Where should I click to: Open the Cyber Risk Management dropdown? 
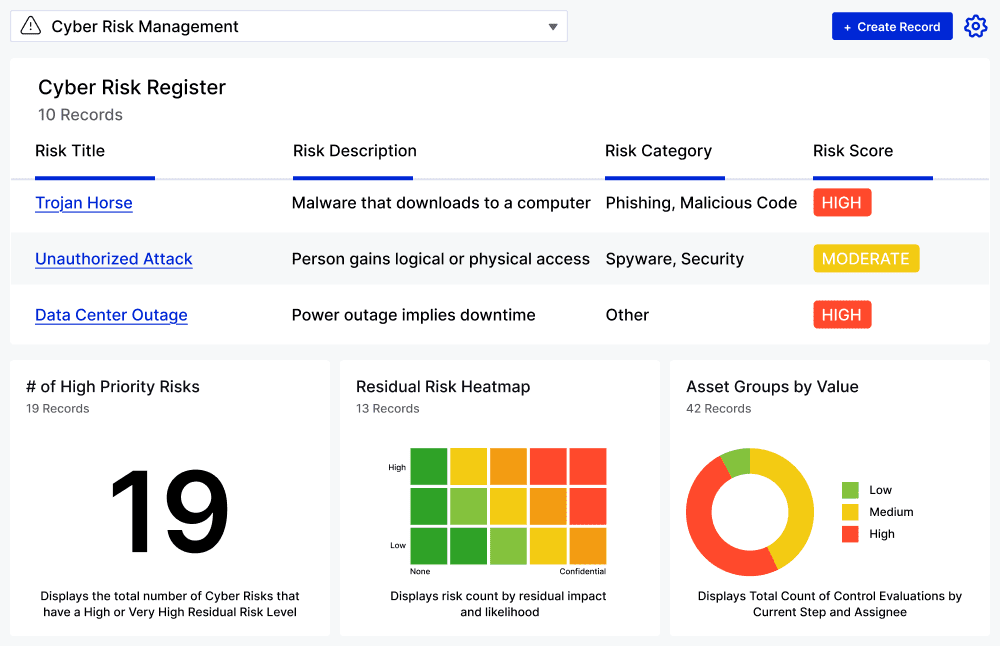[x=552, y=27]
